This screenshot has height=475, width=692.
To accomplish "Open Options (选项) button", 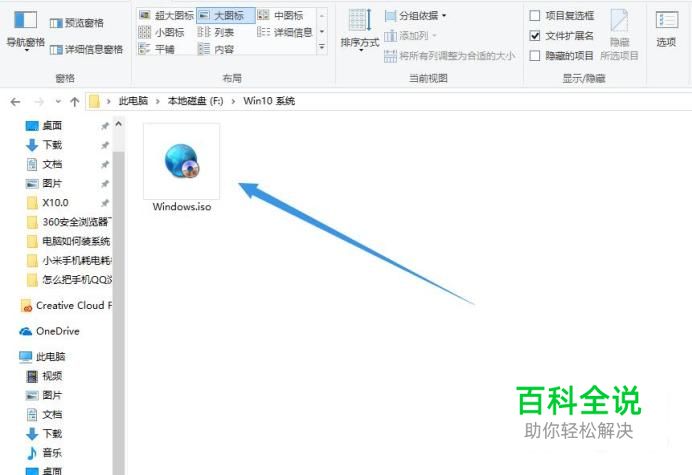I will pyautogui.click(x=666, y=29).
